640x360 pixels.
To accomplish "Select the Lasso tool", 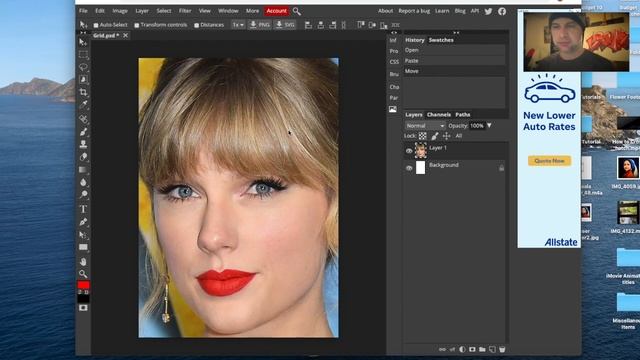I will 83,67.
